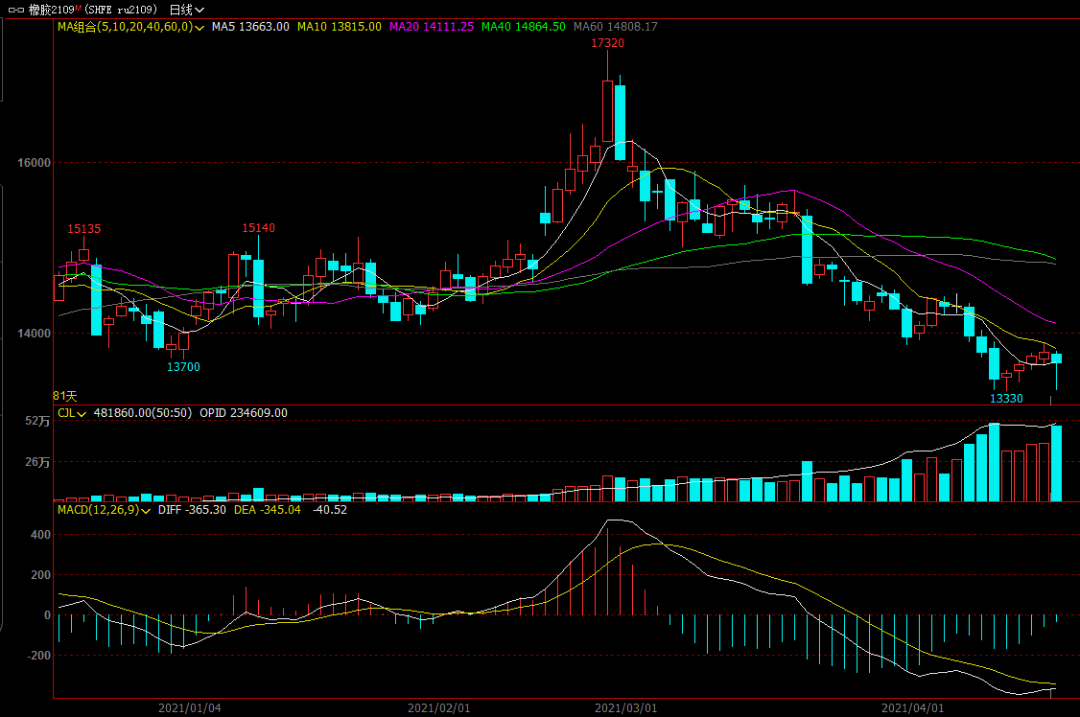
Task: Select the 2021/04/01 date marker
Action: coord(913,708)
